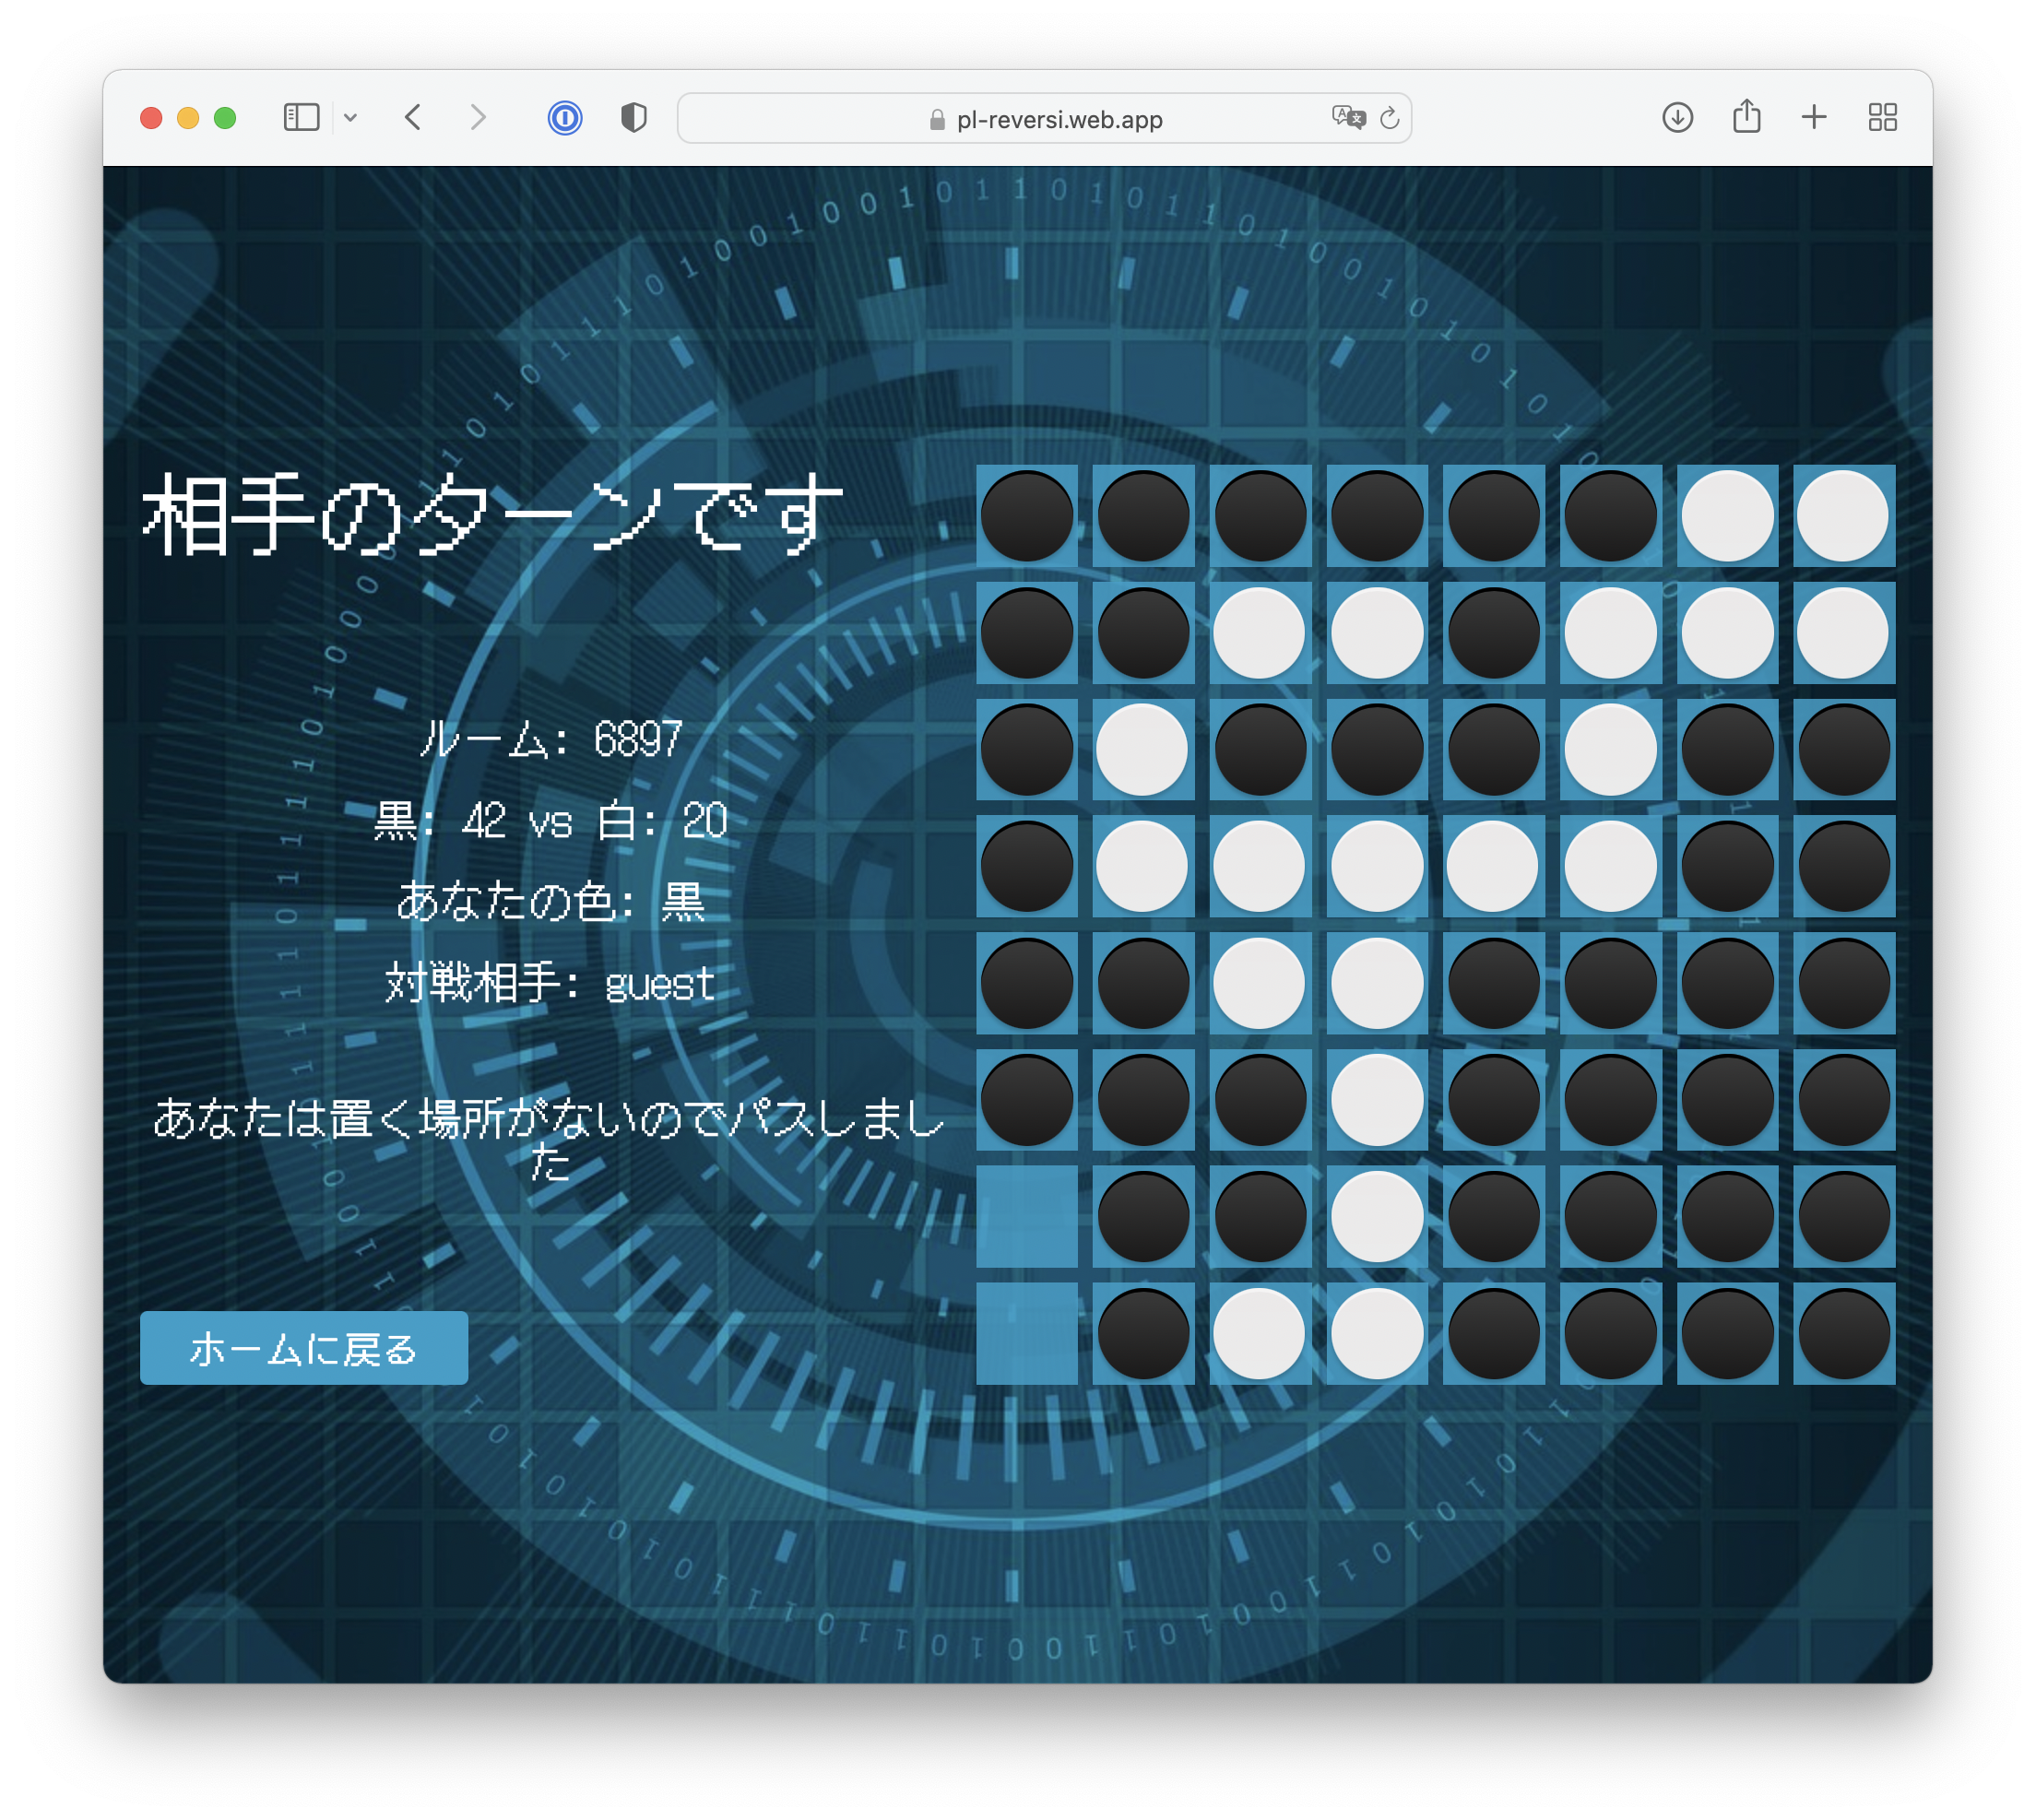Open the 1Password extension icon

point(565,118)
